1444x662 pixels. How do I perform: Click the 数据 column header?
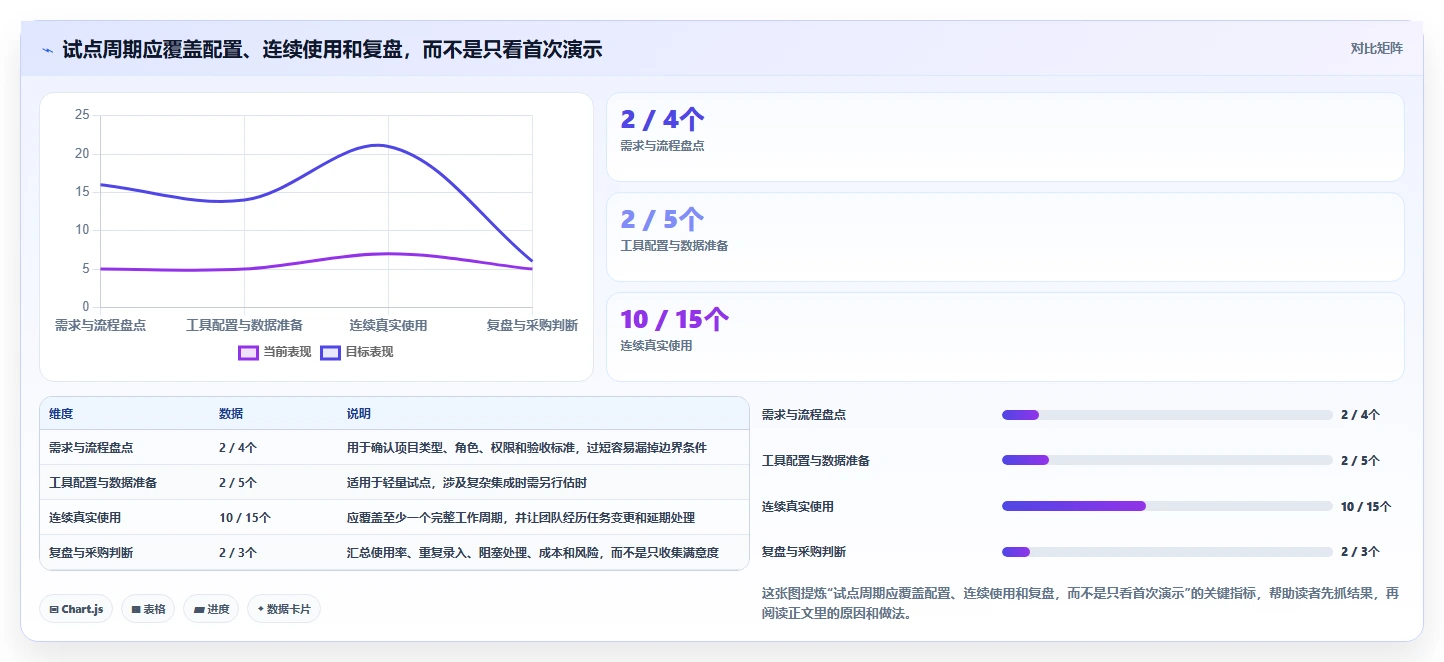231,414
